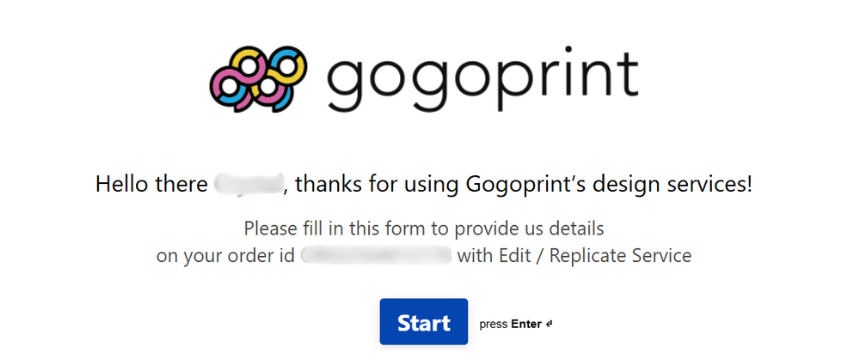847x363 pixels.
Task: Click 'provide us details' text
Action: (x=529, y=228)
